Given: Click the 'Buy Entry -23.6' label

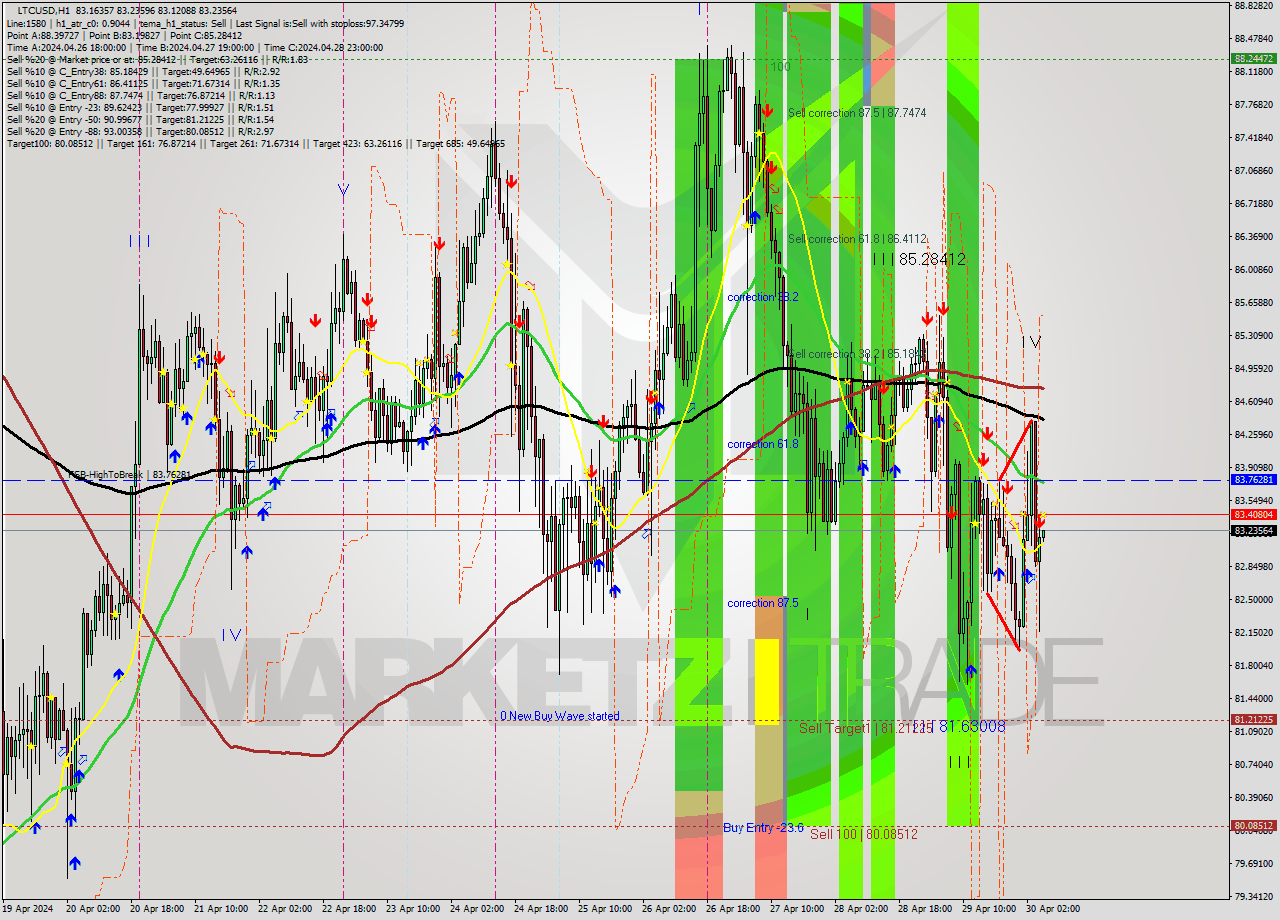Looking at the screenshot, I should 764,828.
